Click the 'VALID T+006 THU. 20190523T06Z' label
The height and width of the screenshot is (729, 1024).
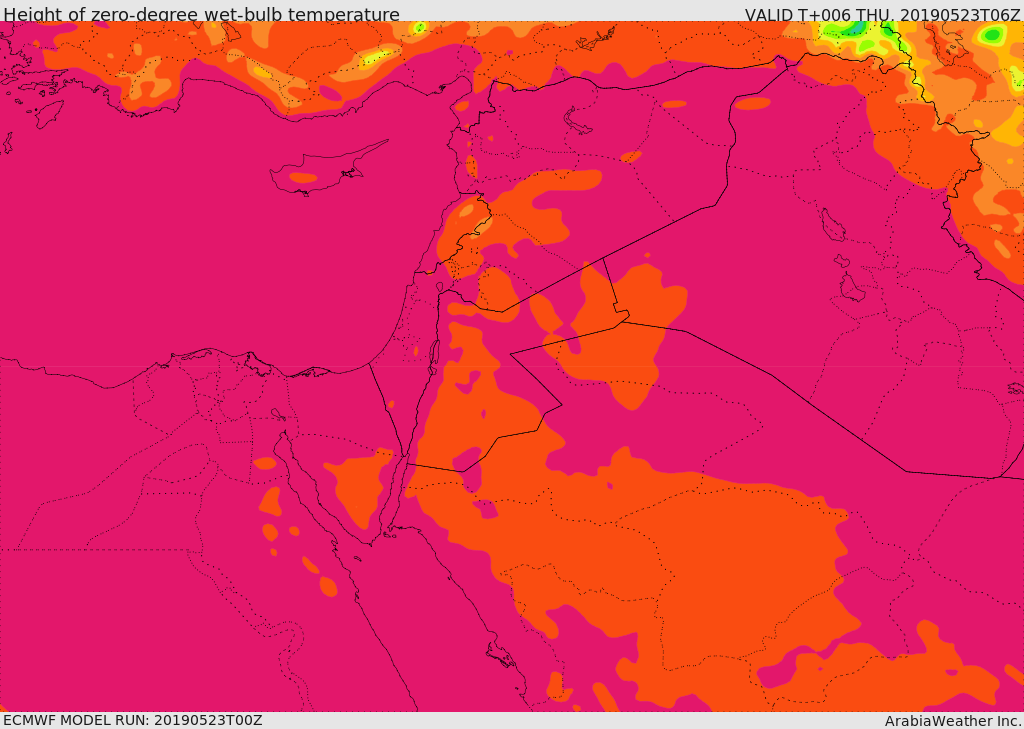point(884,14)
